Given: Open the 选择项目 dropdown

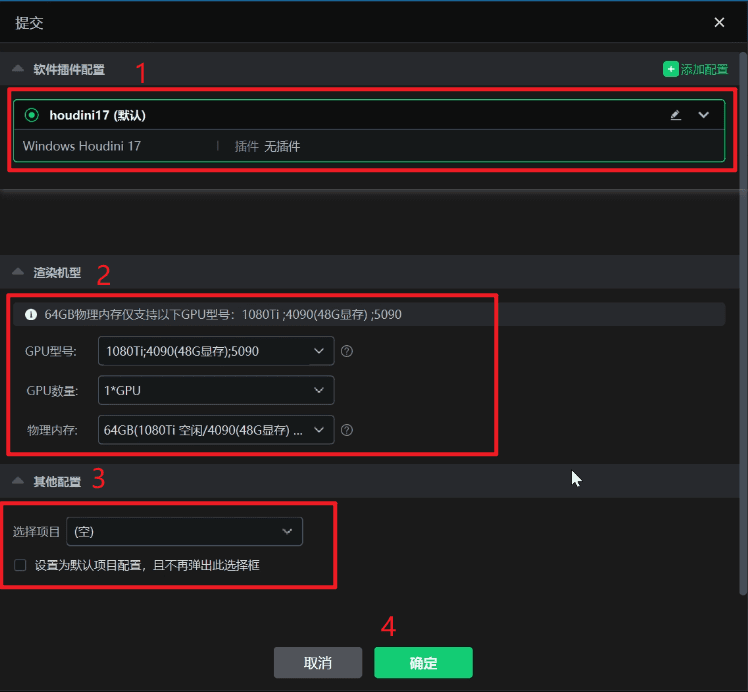Looking at the screenshot, I should (x=184, y=531).
